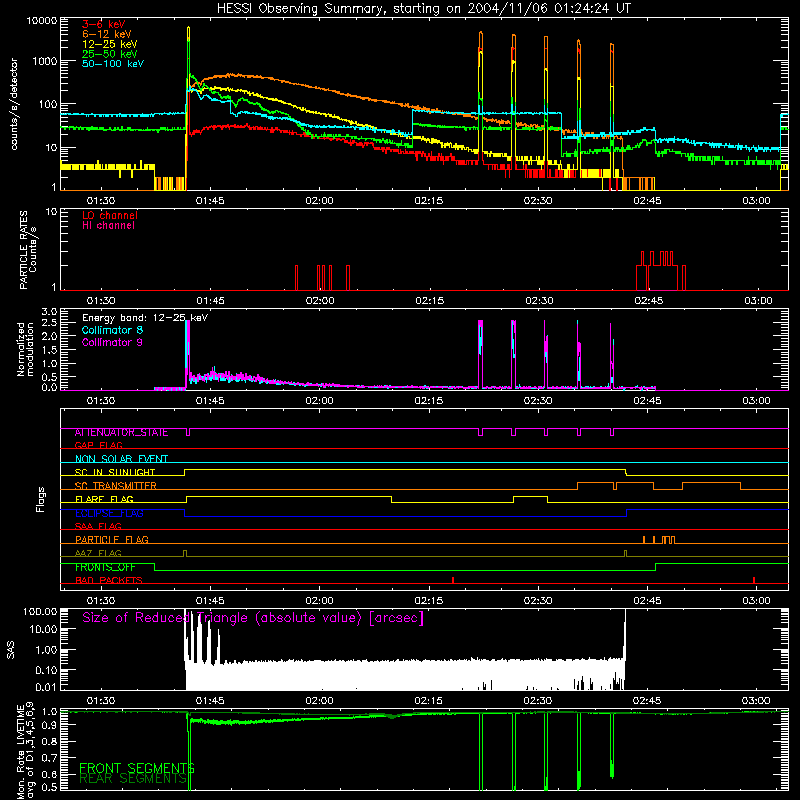This screenshot has height=800, width=800.
Task: Click the ATTENUATOR_STATE flag label
Action: (121, 433)
